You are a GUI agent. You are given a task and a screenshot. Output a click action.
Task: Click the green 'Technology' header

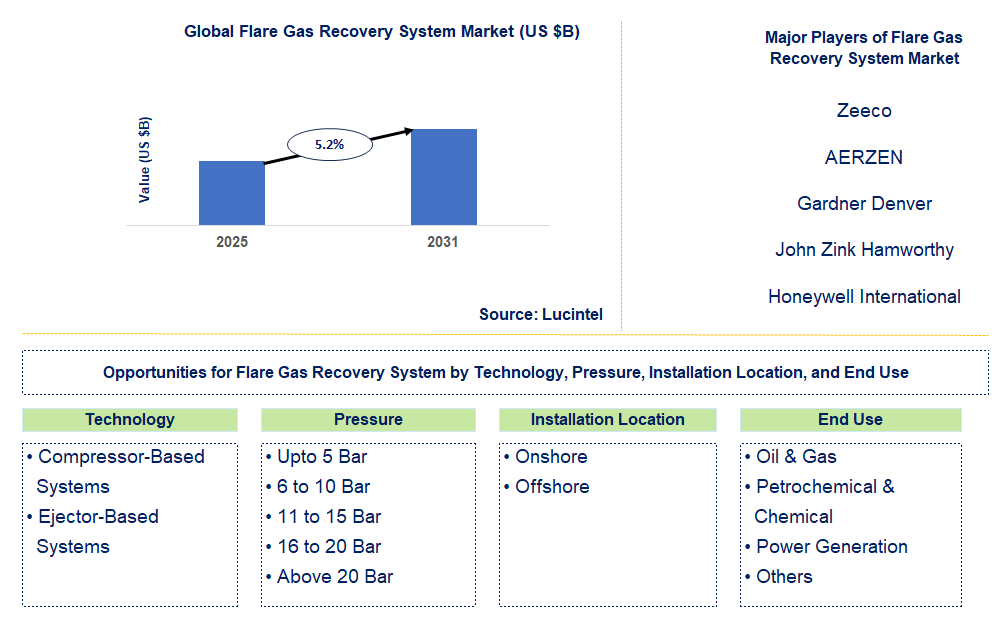tap(130, 420)
